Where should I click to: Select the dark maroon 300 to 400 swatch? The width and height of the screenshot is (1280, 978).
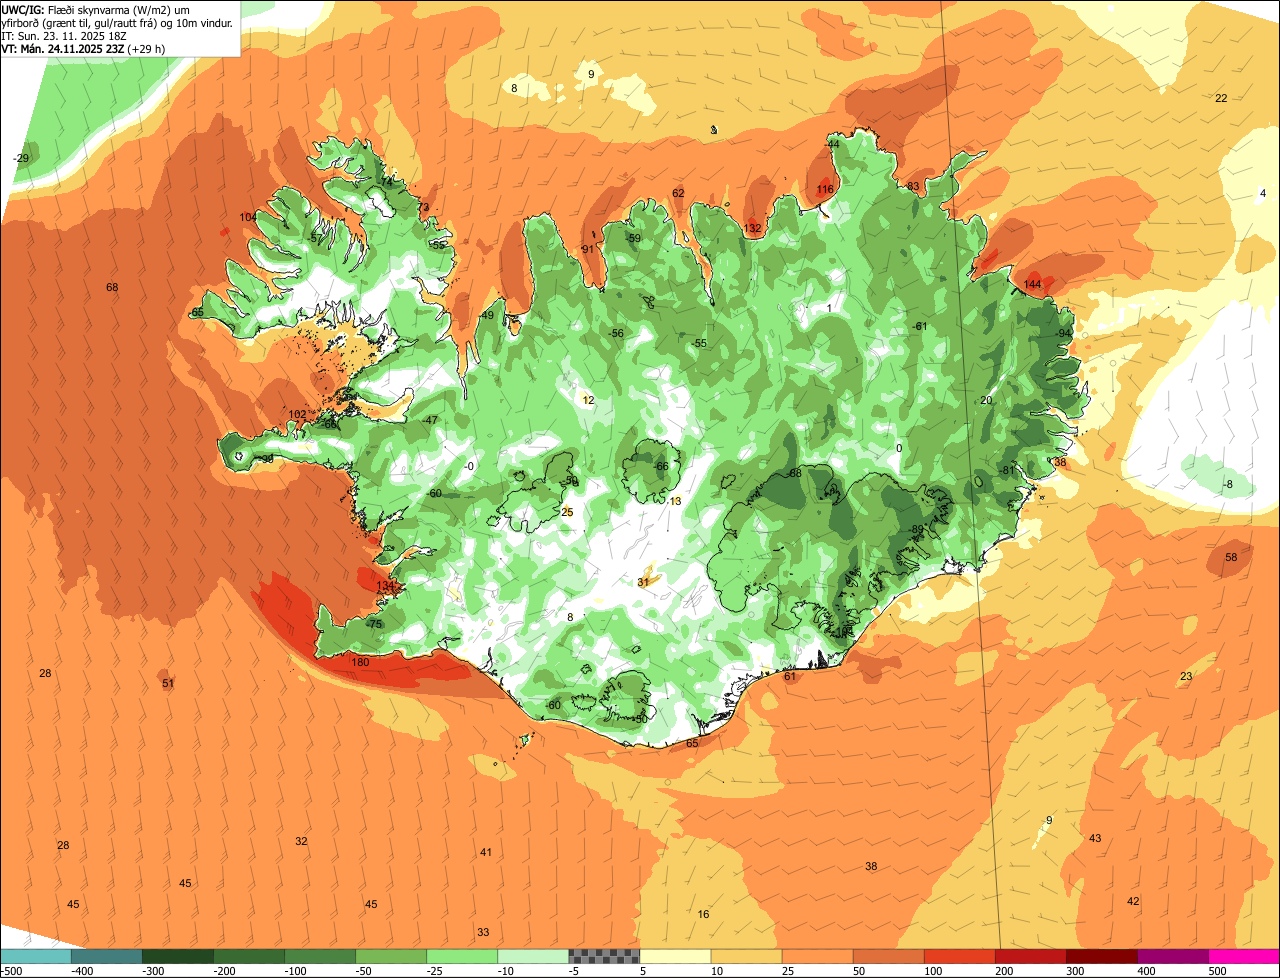[1102, 956]
